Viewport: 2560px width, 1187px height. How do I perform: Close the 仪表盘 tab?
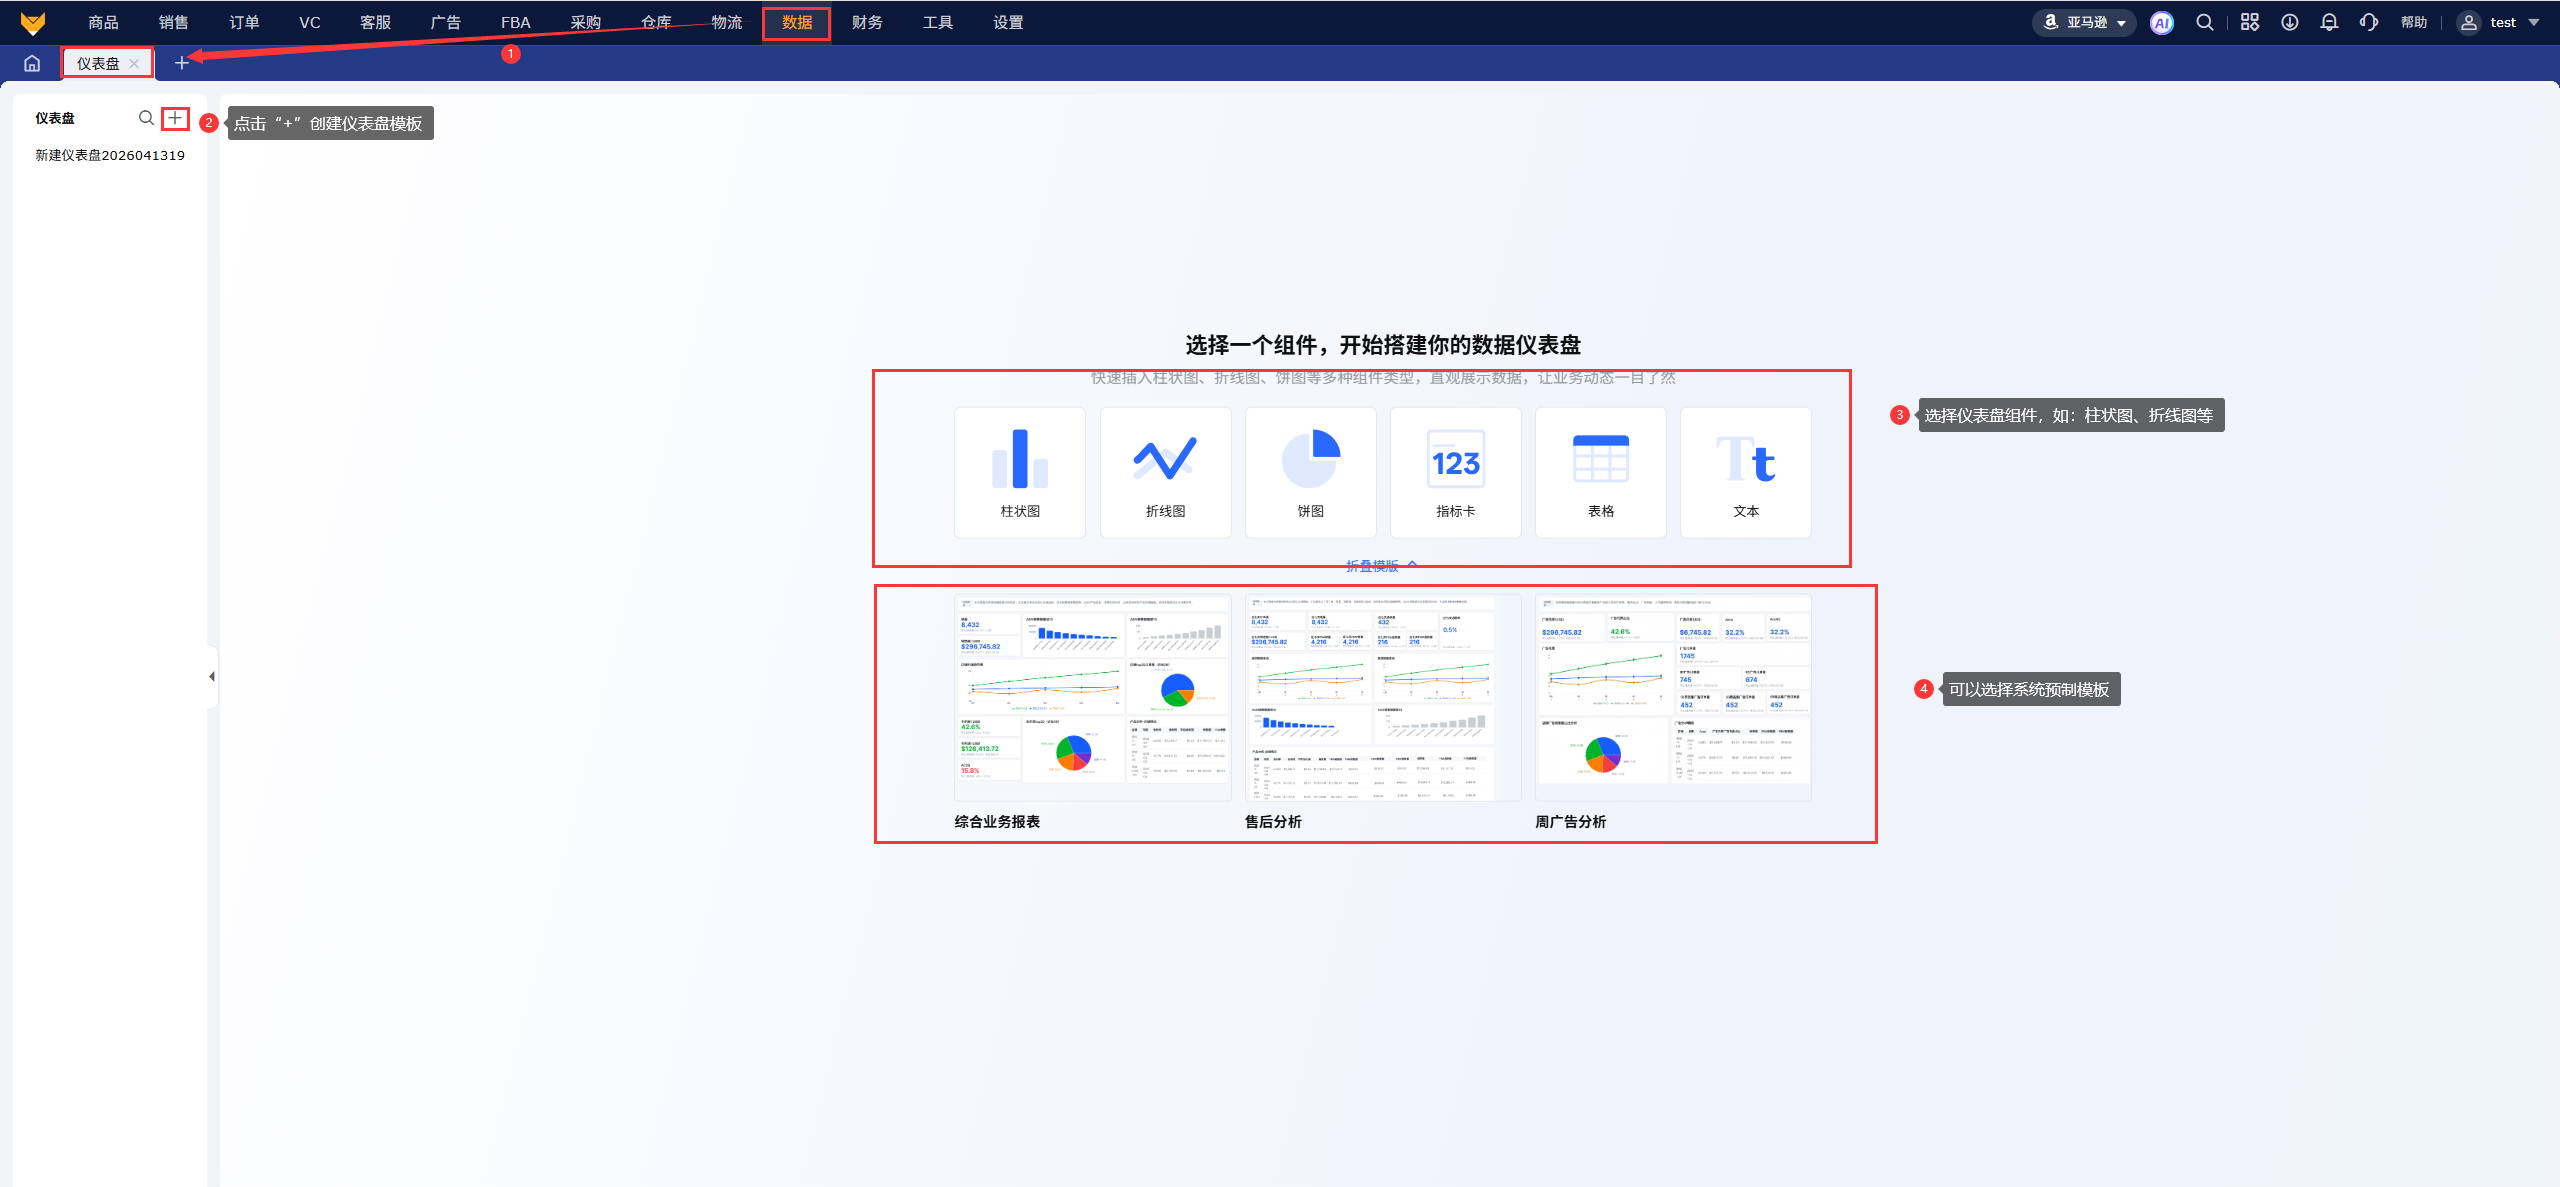(x=134, y=63)
